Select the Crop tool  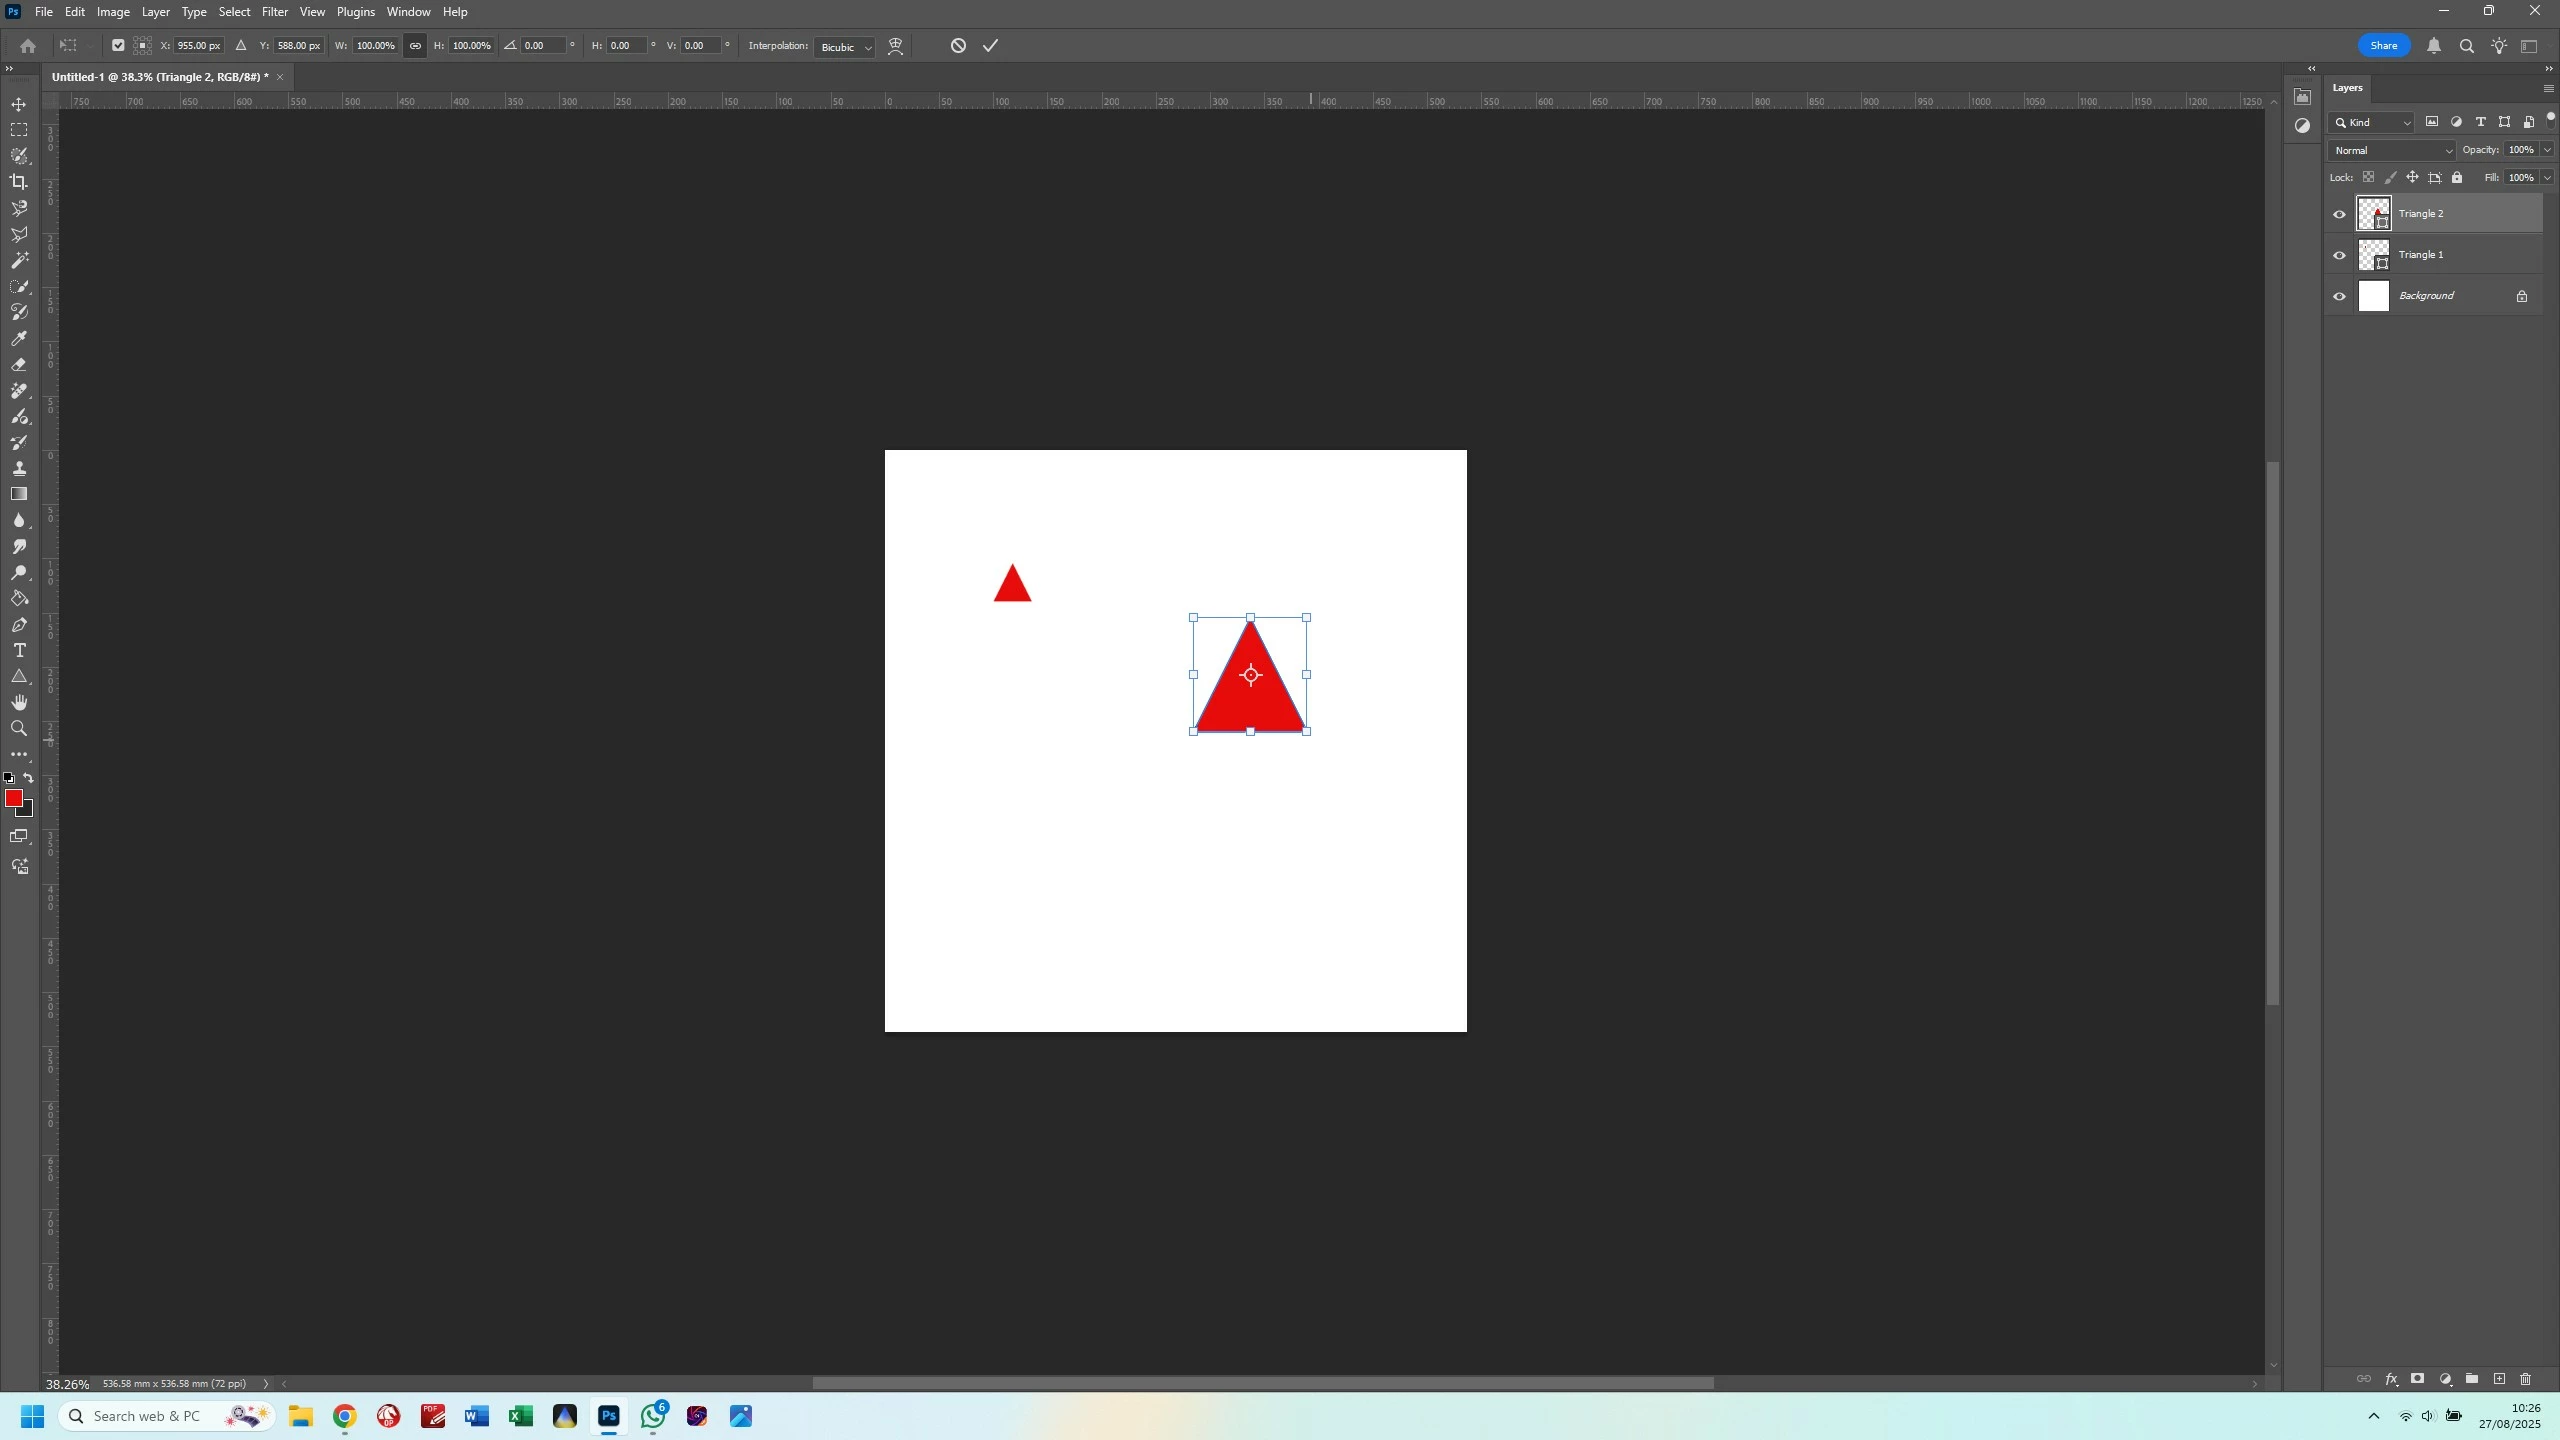pyautogui.click(x=19, y=182)
